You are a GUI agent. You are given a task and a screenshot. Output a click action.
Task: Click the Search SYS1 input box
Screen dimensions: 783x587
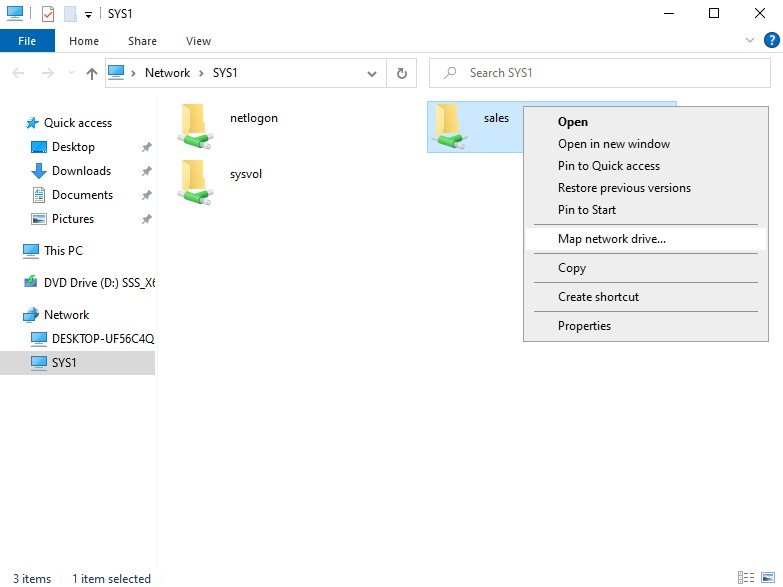click(x=600, y=73)
